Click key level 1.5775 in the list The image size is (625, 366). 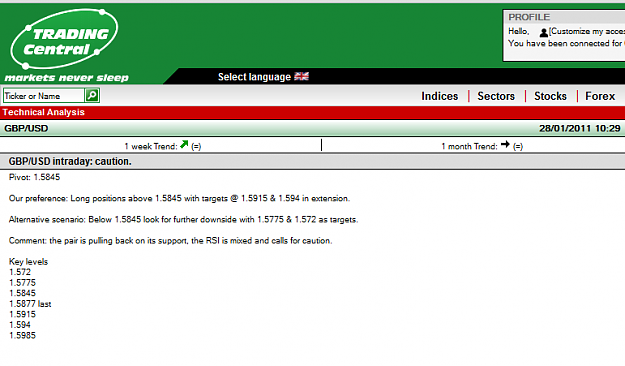[x=22, y=283]
